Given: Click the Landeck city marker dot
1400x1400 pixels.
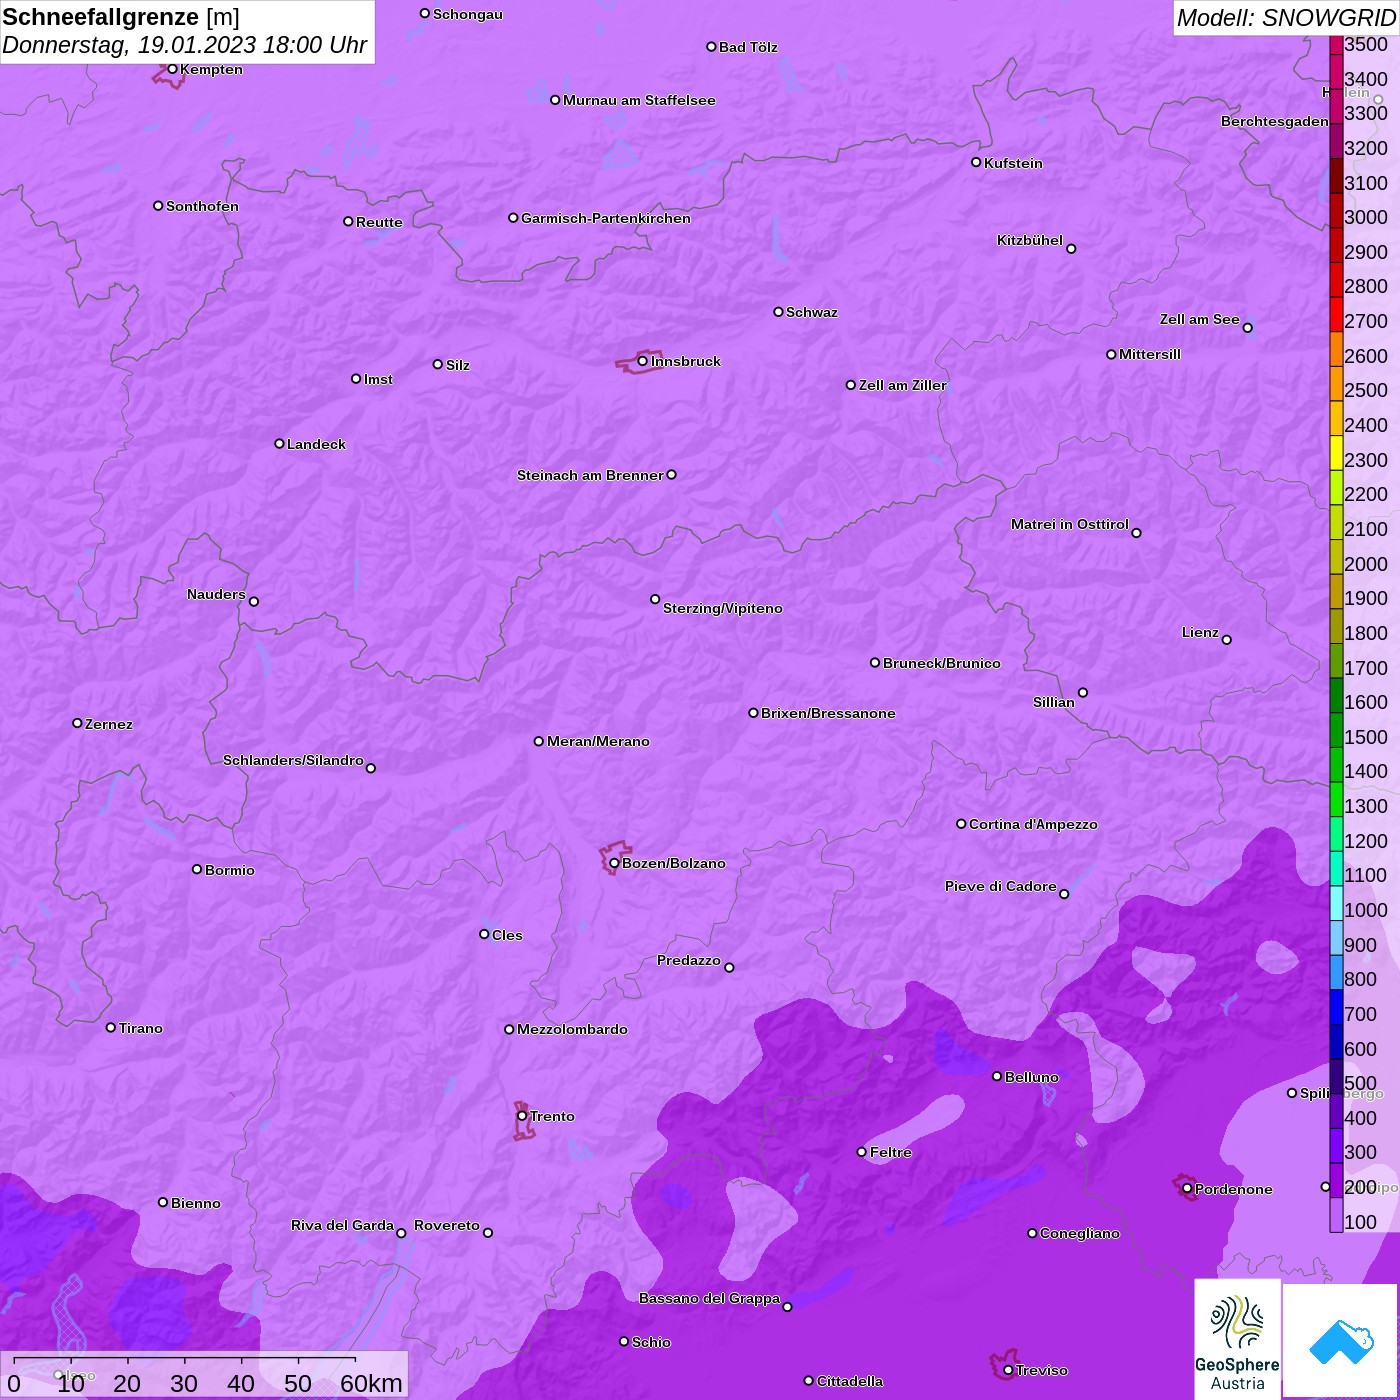Looking at the screenshot, I should [279, 443].
